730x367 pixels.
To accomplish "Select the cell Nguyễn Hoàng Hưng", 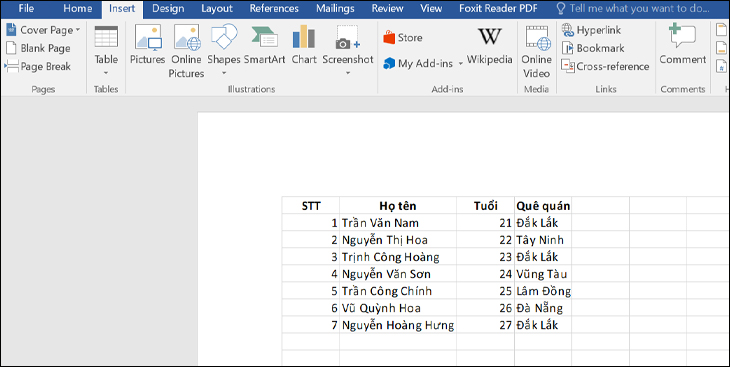I will coord(398,325).
